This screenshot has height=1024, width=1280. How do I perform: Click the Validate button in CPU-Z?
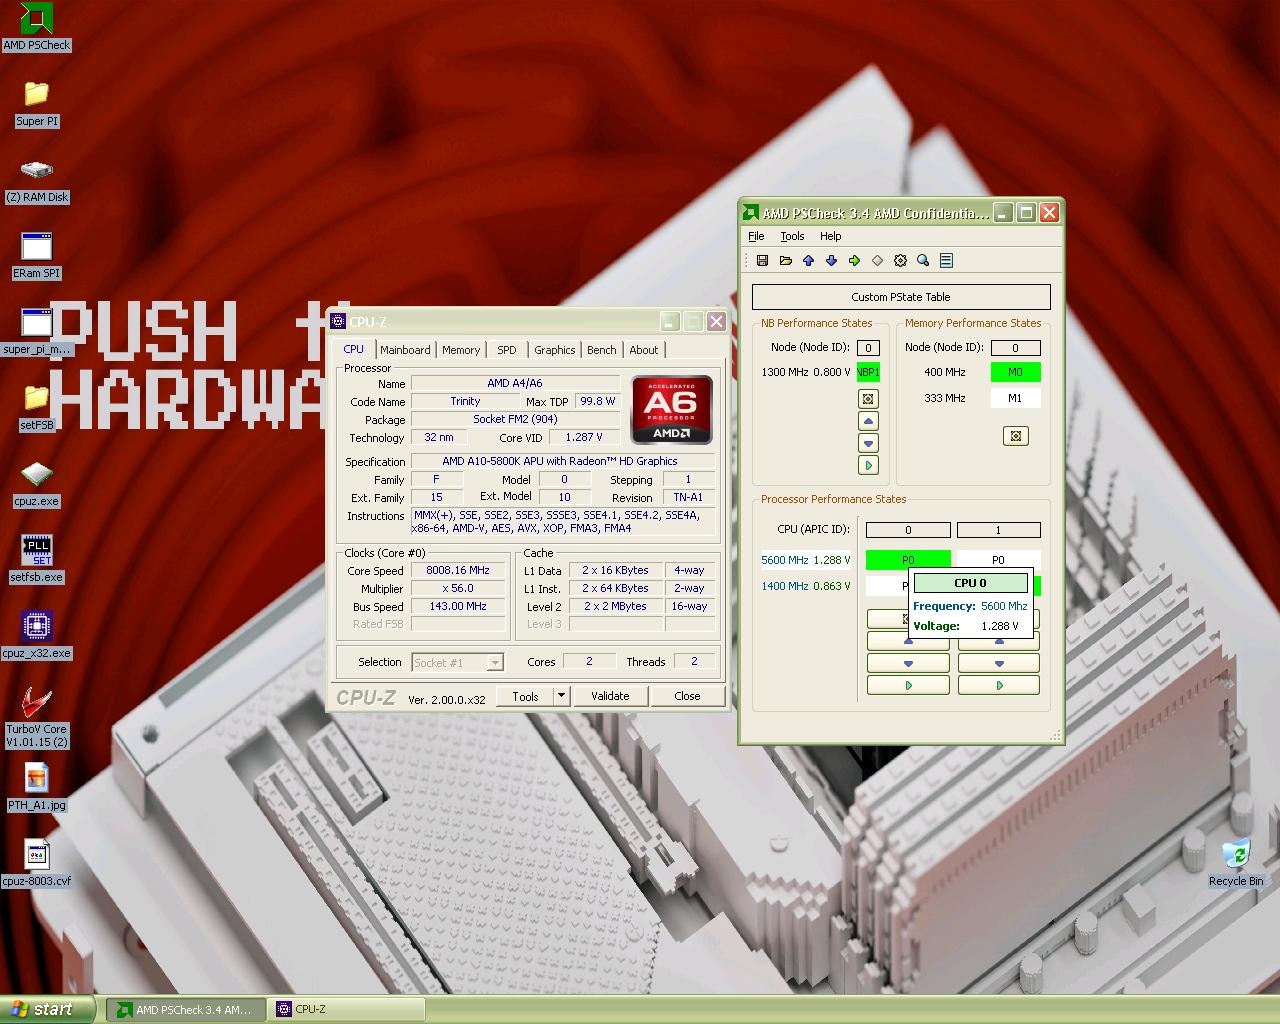coord(610,696)
